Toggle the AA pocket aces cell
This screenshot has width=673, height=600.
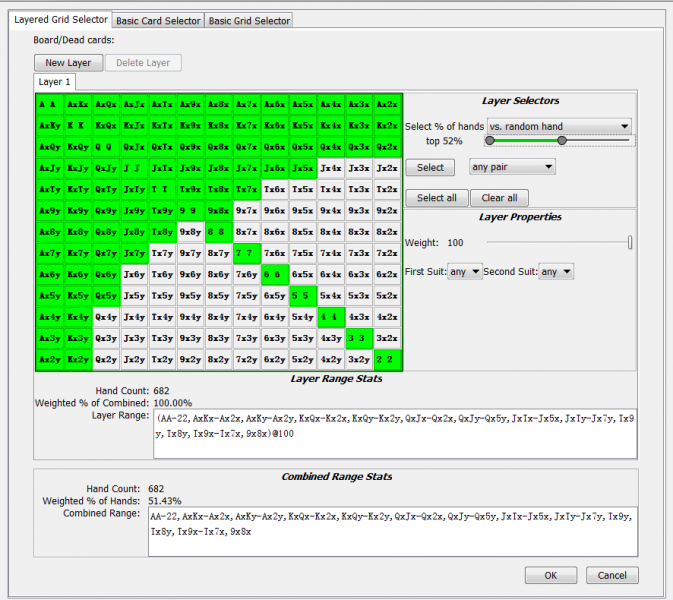49,104
